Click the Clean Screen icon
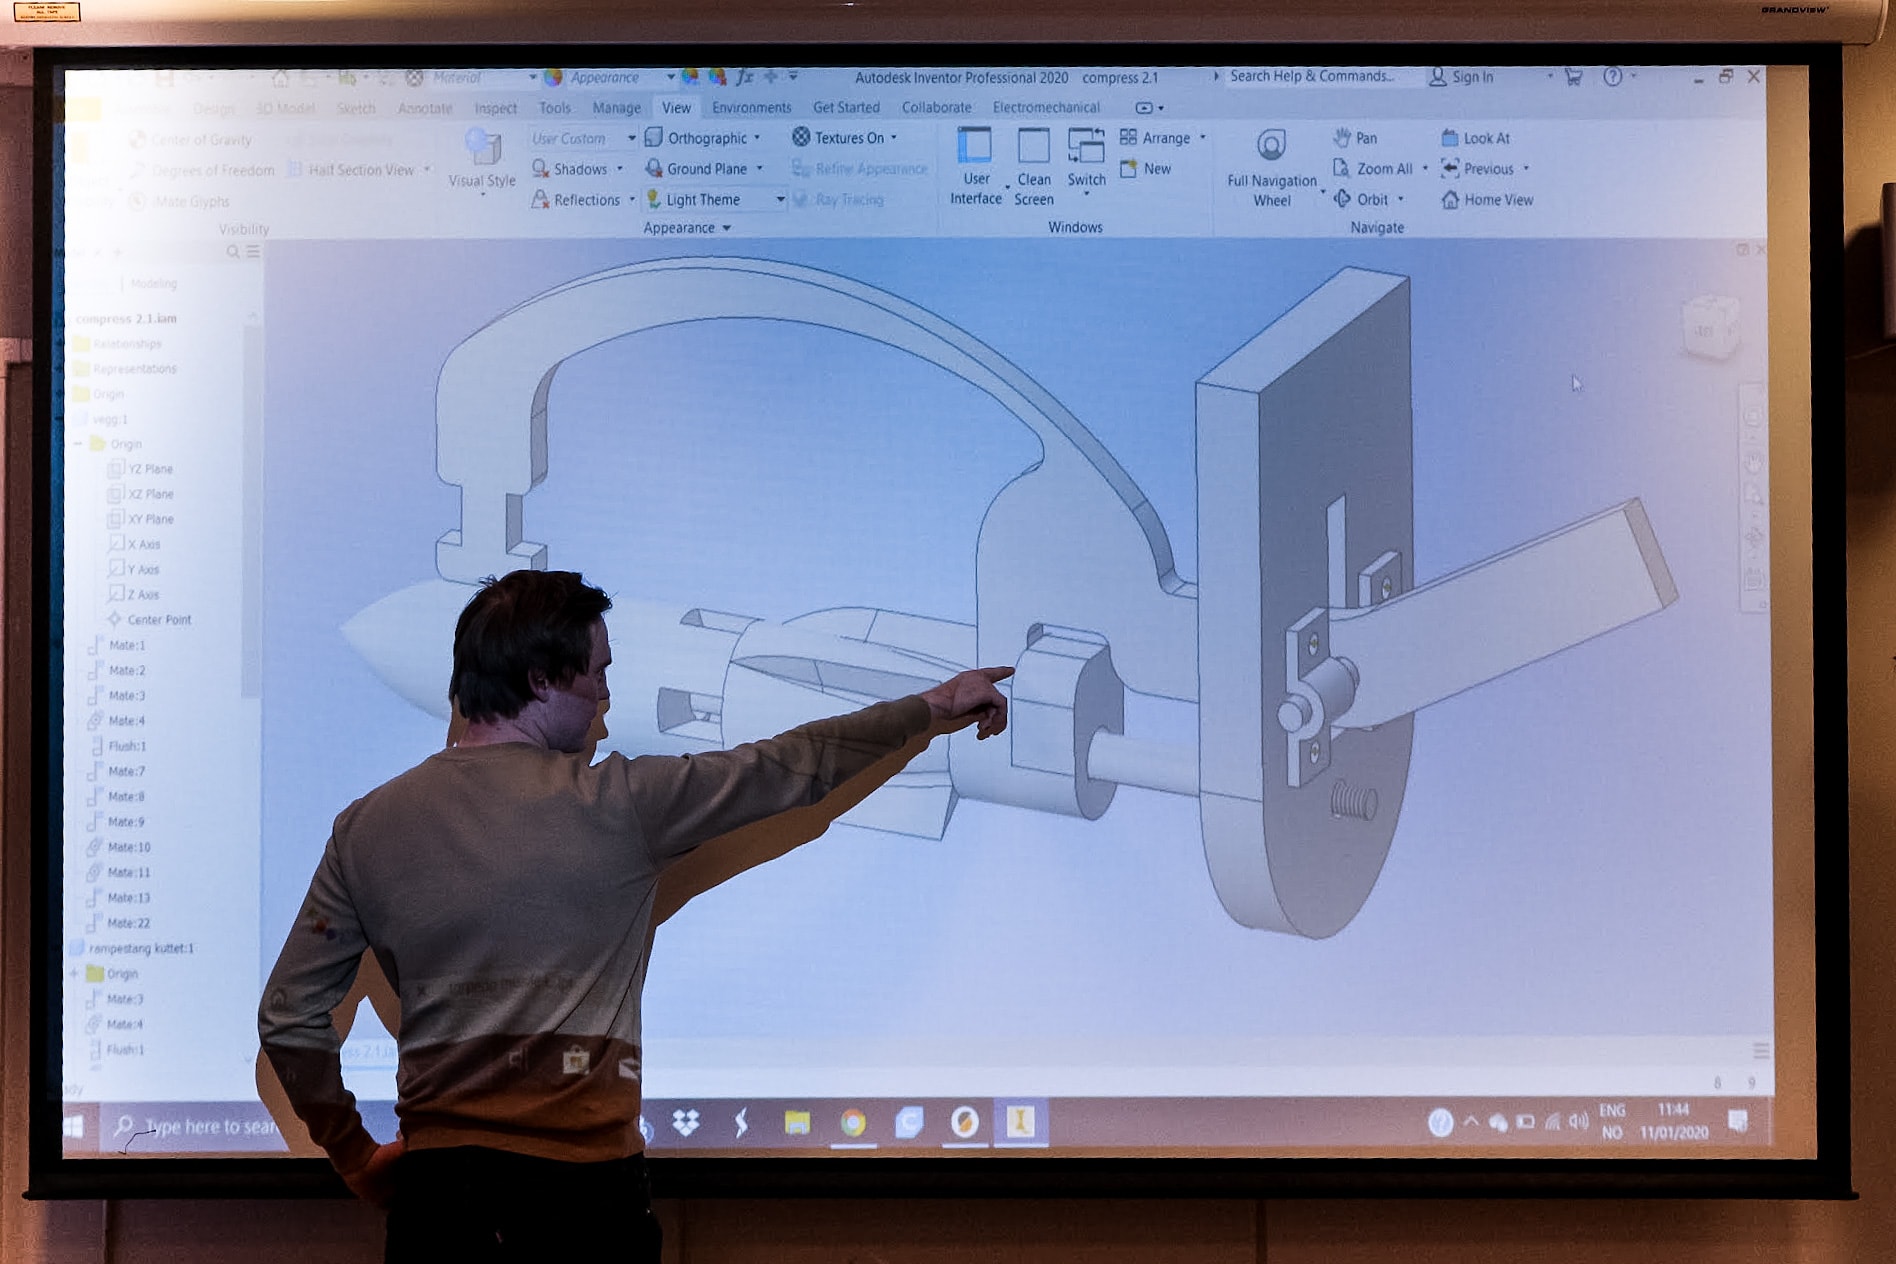This screenshot has height=1264, width=1896. tap(1033, 147)
